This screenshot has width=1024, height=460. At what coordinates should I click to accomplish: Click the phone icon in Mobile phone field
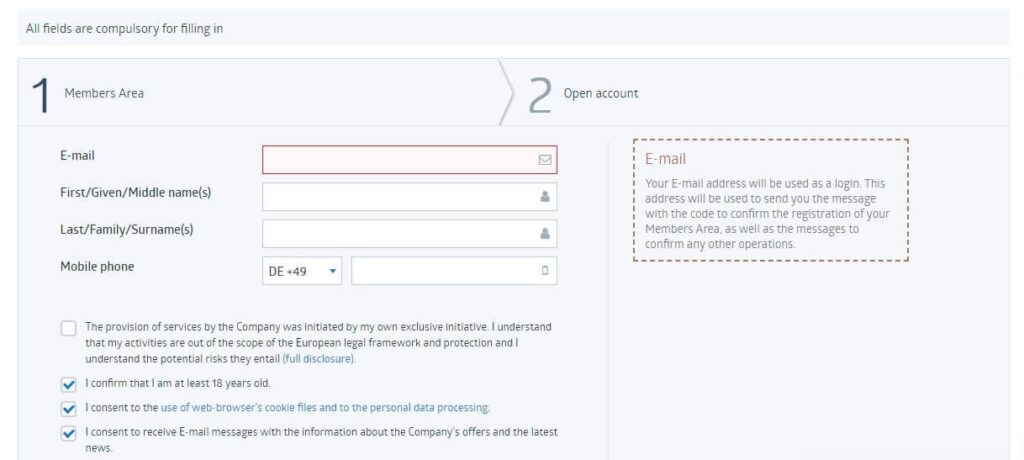(x=545, y=271)
